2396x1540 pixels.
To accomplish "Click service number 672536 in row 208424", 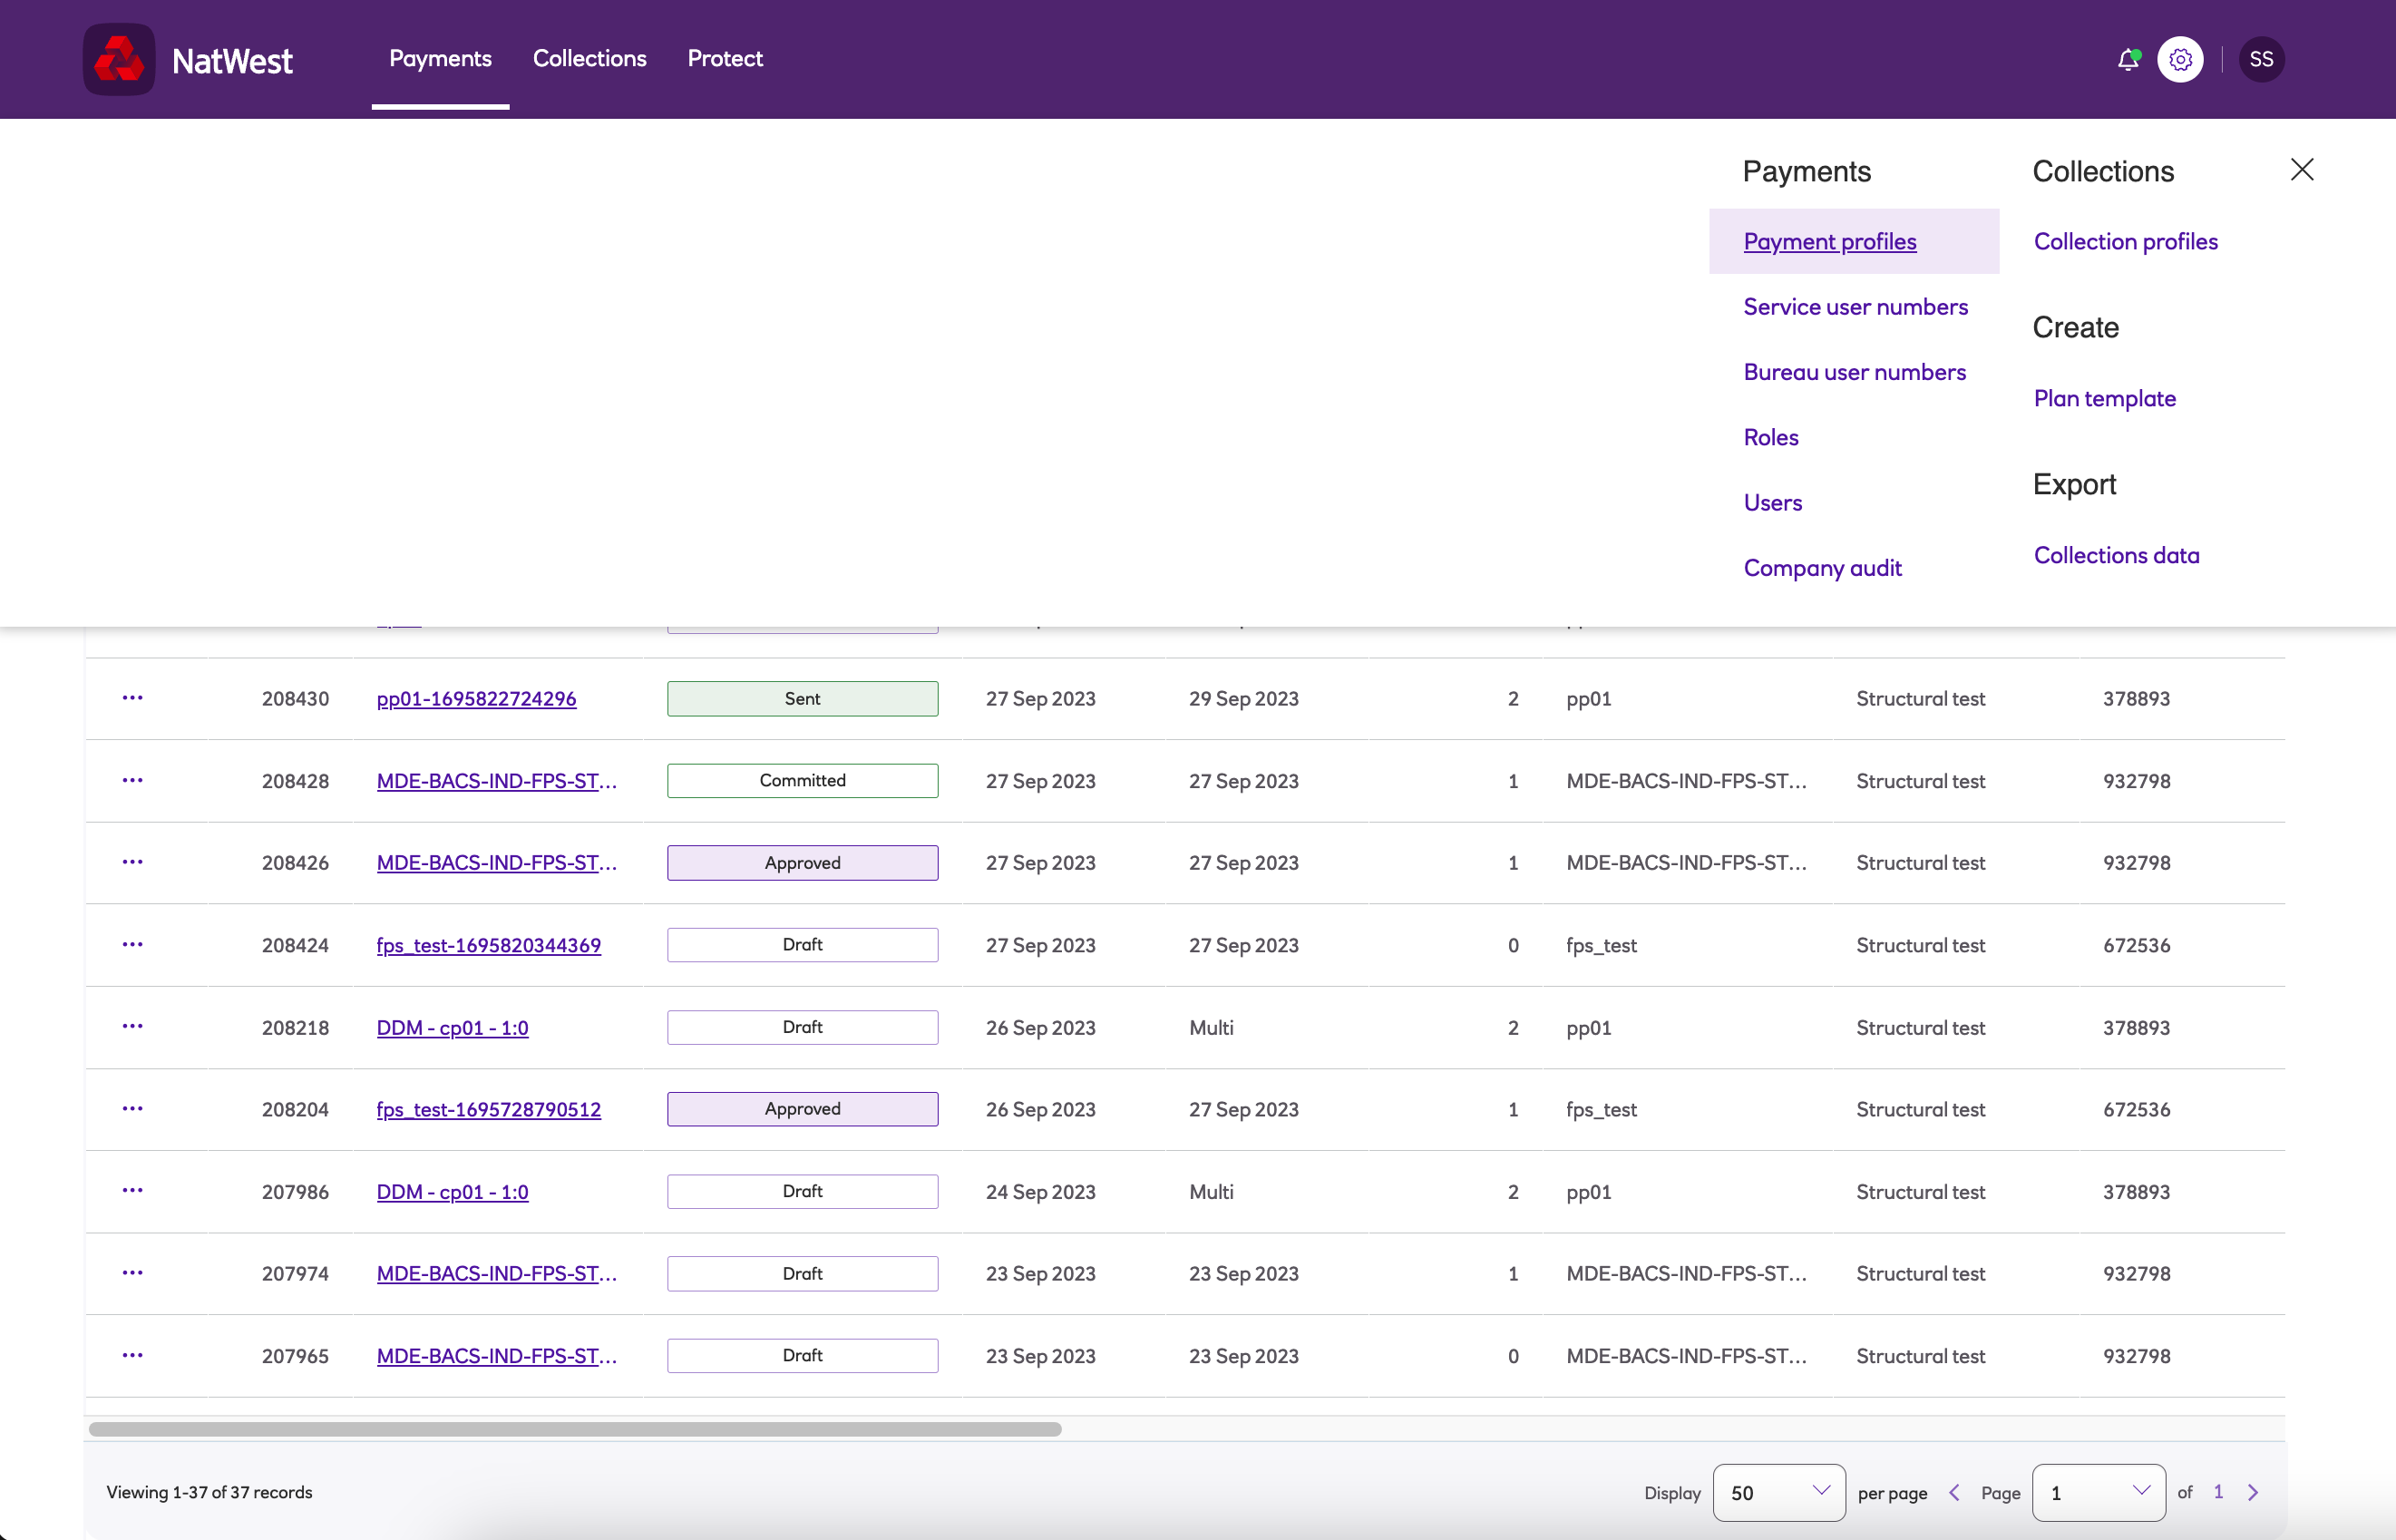I will [2136, 945].
